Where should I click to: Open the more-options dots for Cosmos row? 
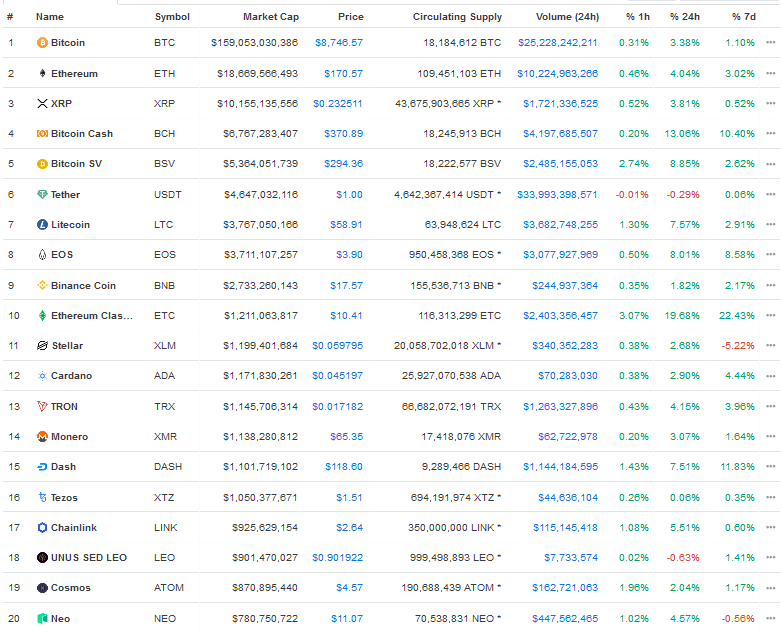point(771,588)
